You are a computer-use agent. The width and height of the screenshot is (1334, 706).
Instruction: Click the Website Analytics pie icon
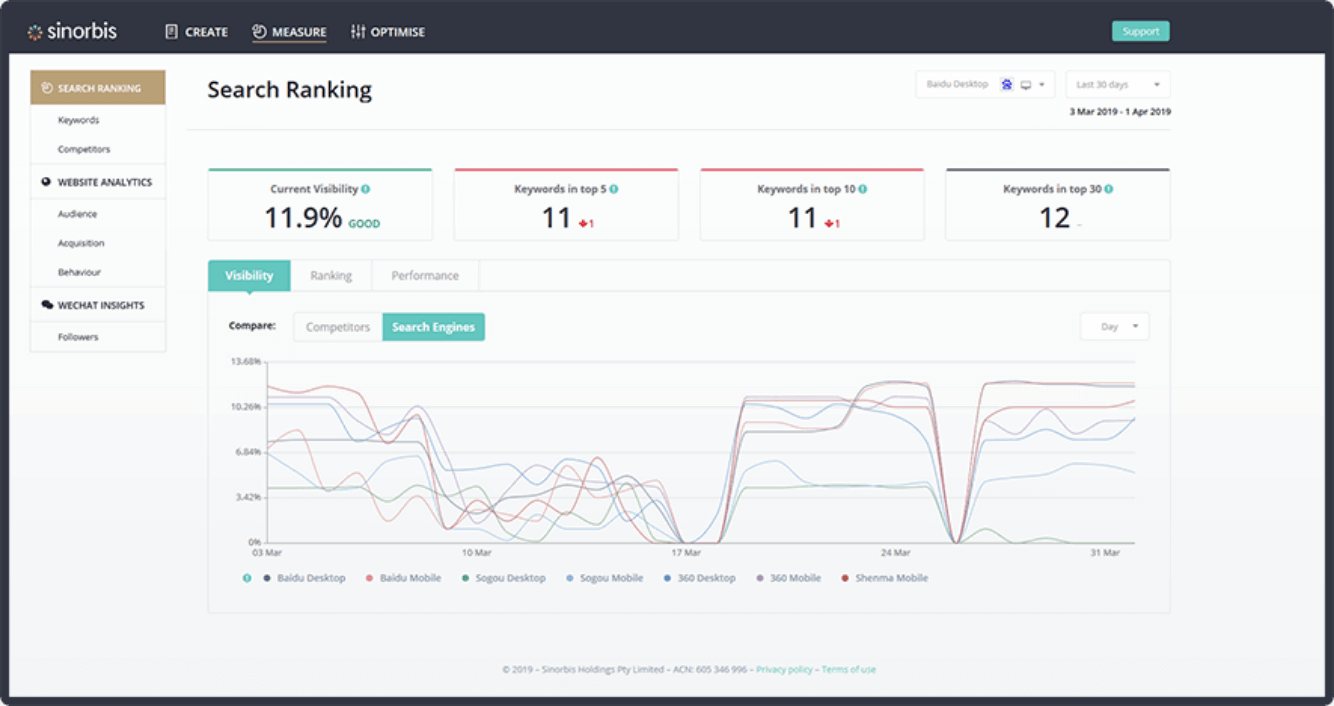click(x=46, y=182)
